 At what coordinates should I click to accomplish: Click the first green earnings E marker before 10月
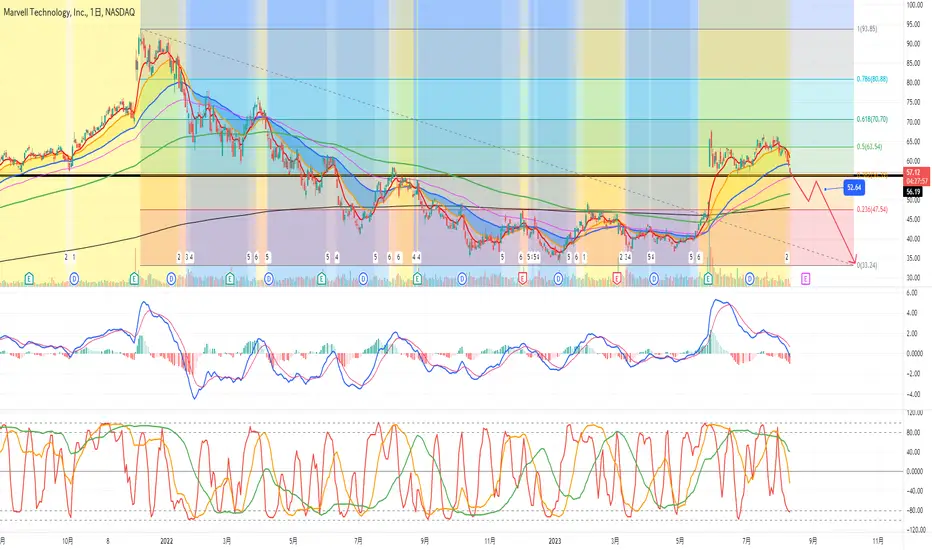click(x=29, y=278)
